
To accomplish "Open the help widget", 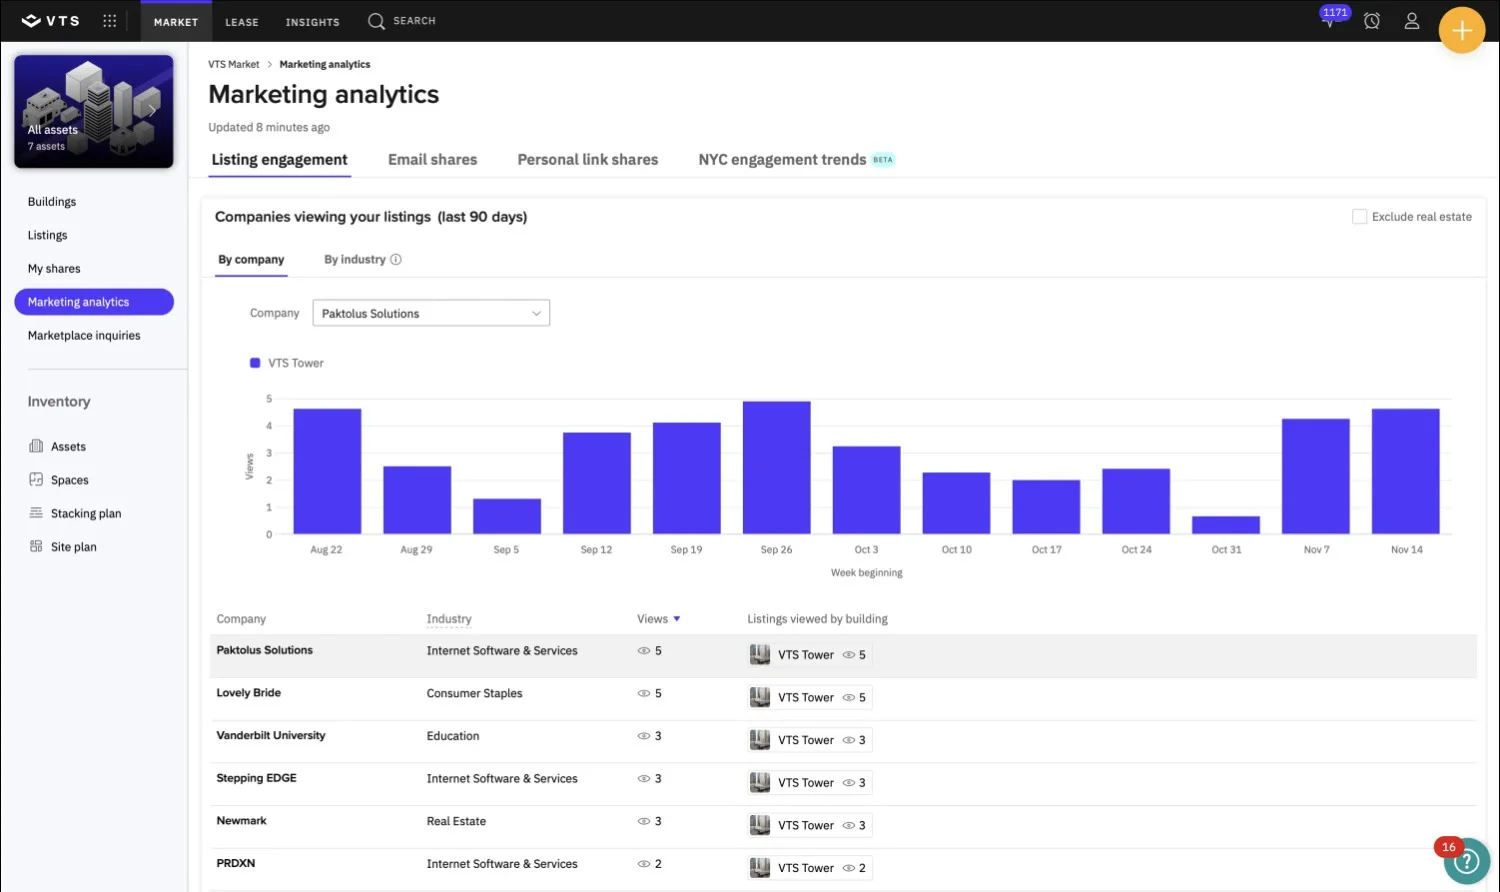I will tap(1466, 861).
